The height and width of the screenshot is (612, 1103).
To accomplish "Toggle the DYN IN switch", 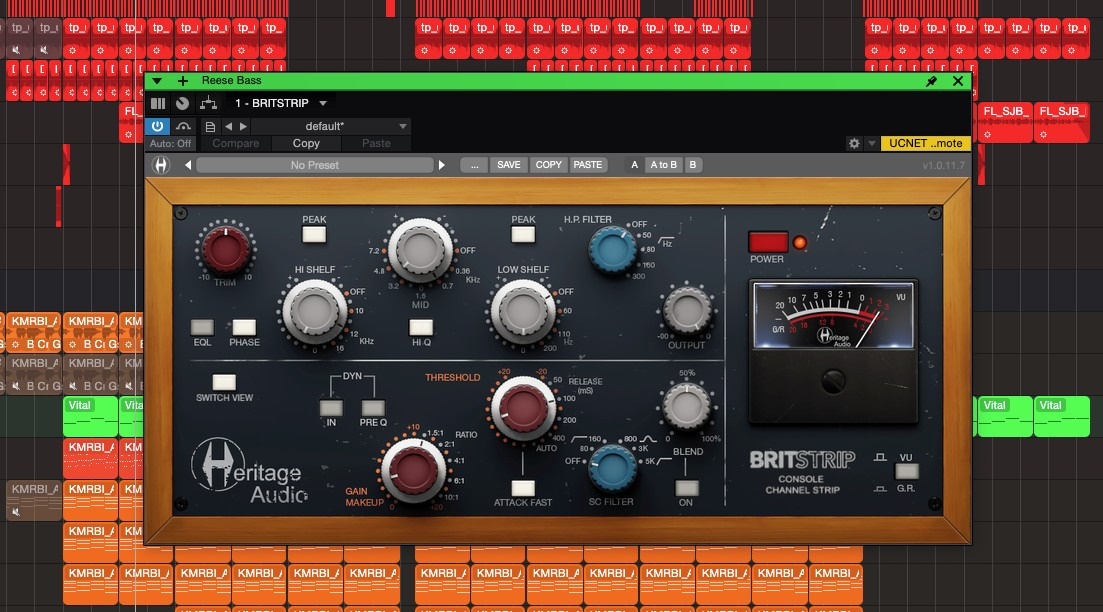I will pyautogui.click(x=331, y=408).
